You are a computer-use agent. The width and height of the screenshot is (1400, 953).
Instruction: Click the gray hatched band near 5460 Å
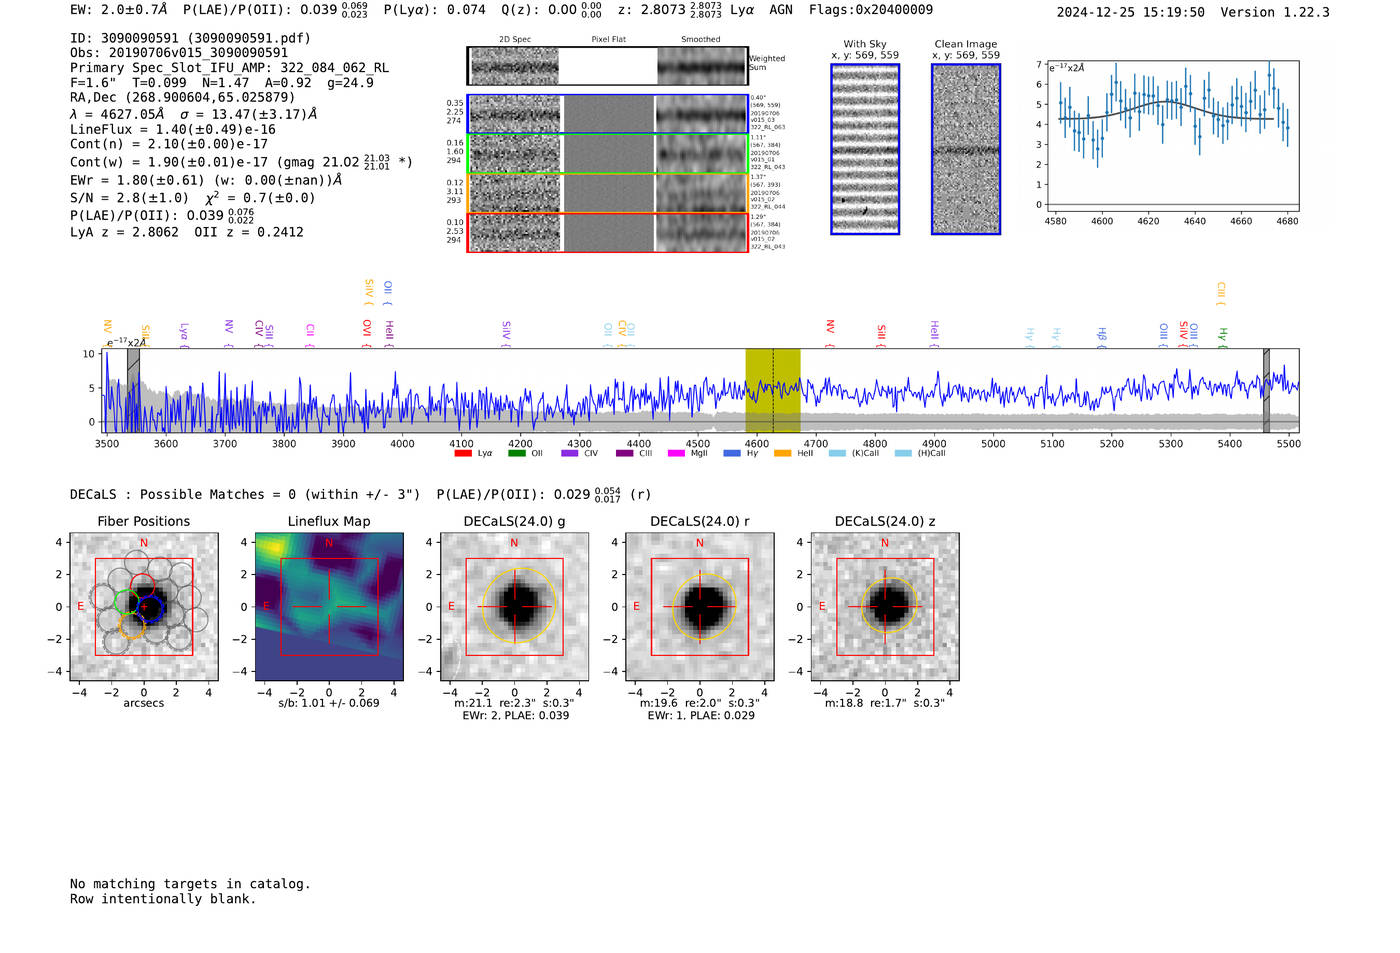(1266, 391)
